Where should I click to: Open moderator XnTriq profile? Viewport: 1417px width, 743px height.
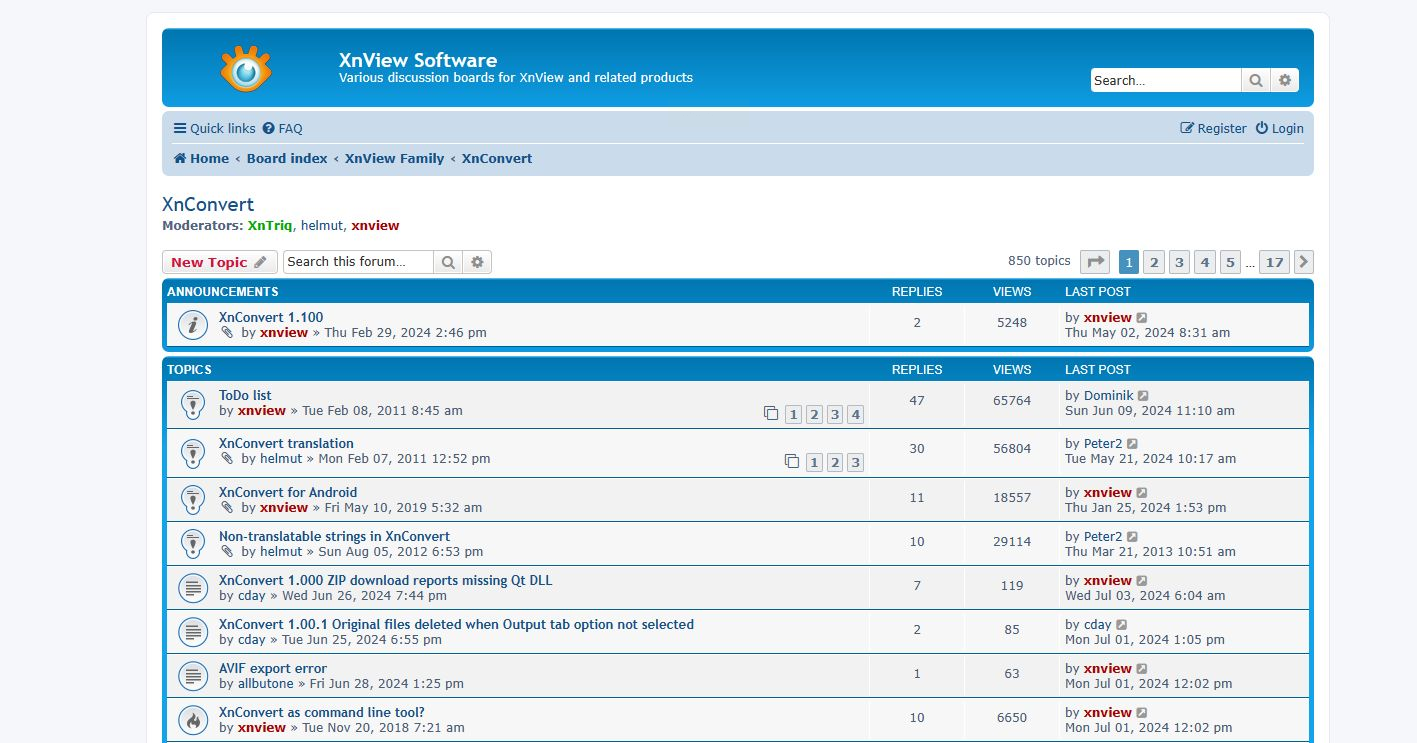[270, 225]
